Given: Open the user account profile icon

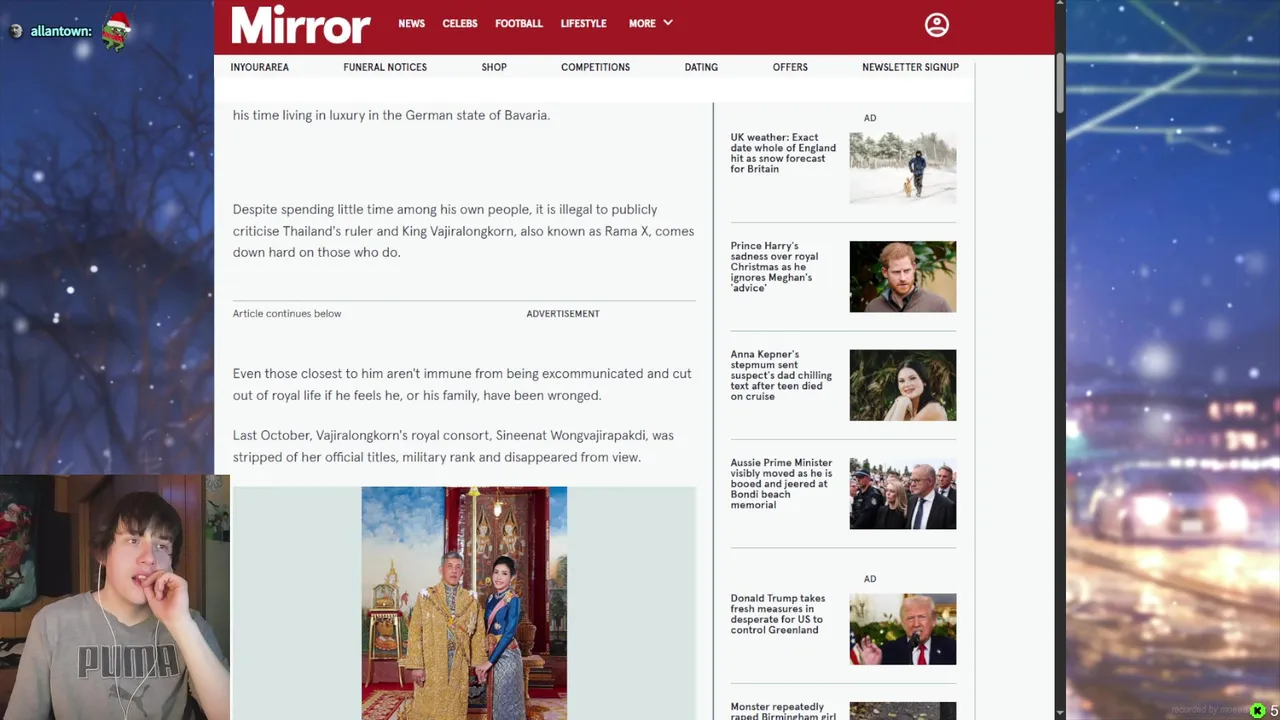Looking at the screenshot, I should pos(936,25).
